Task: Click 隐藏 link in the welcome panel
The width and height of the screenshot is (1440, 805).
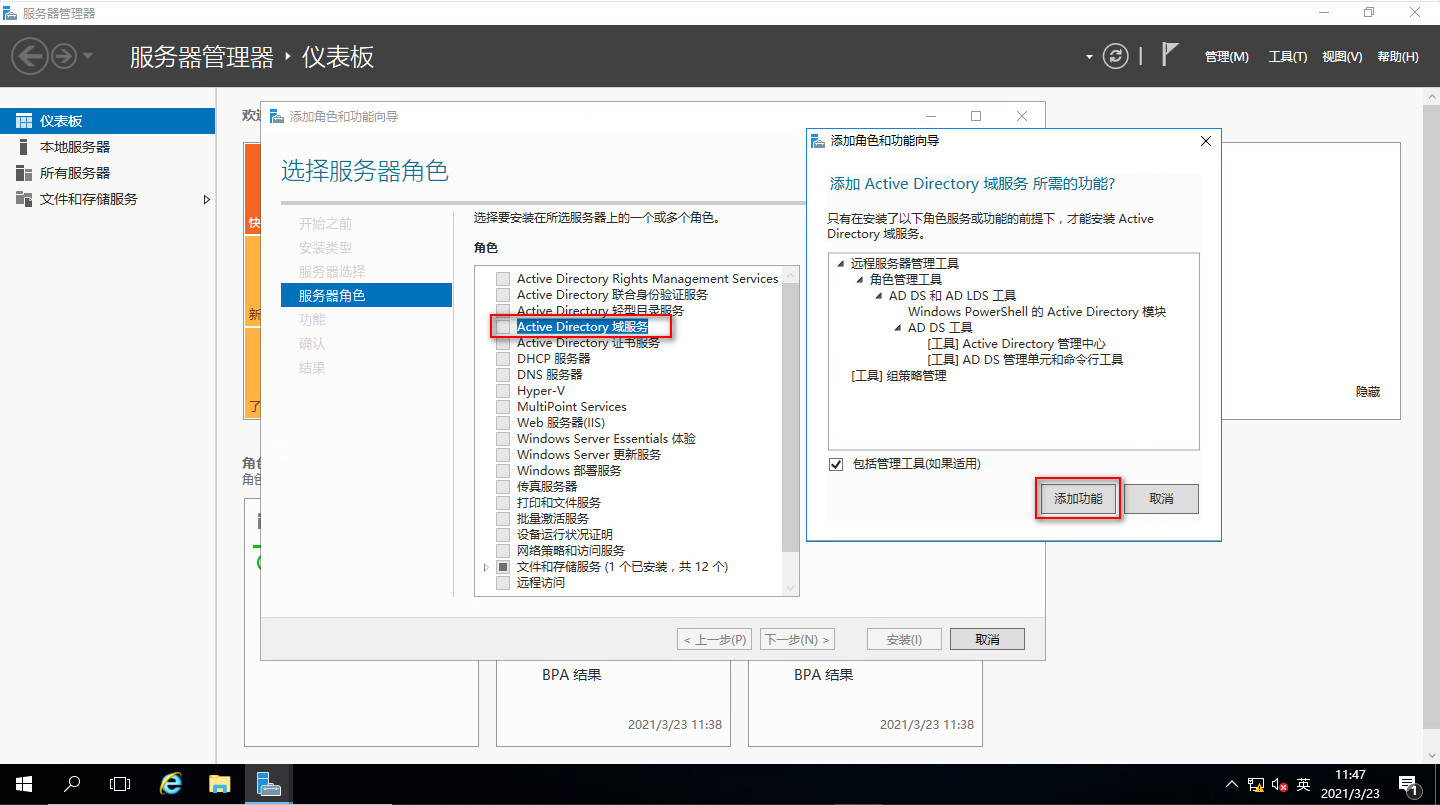Action: tap(1368, 392)
